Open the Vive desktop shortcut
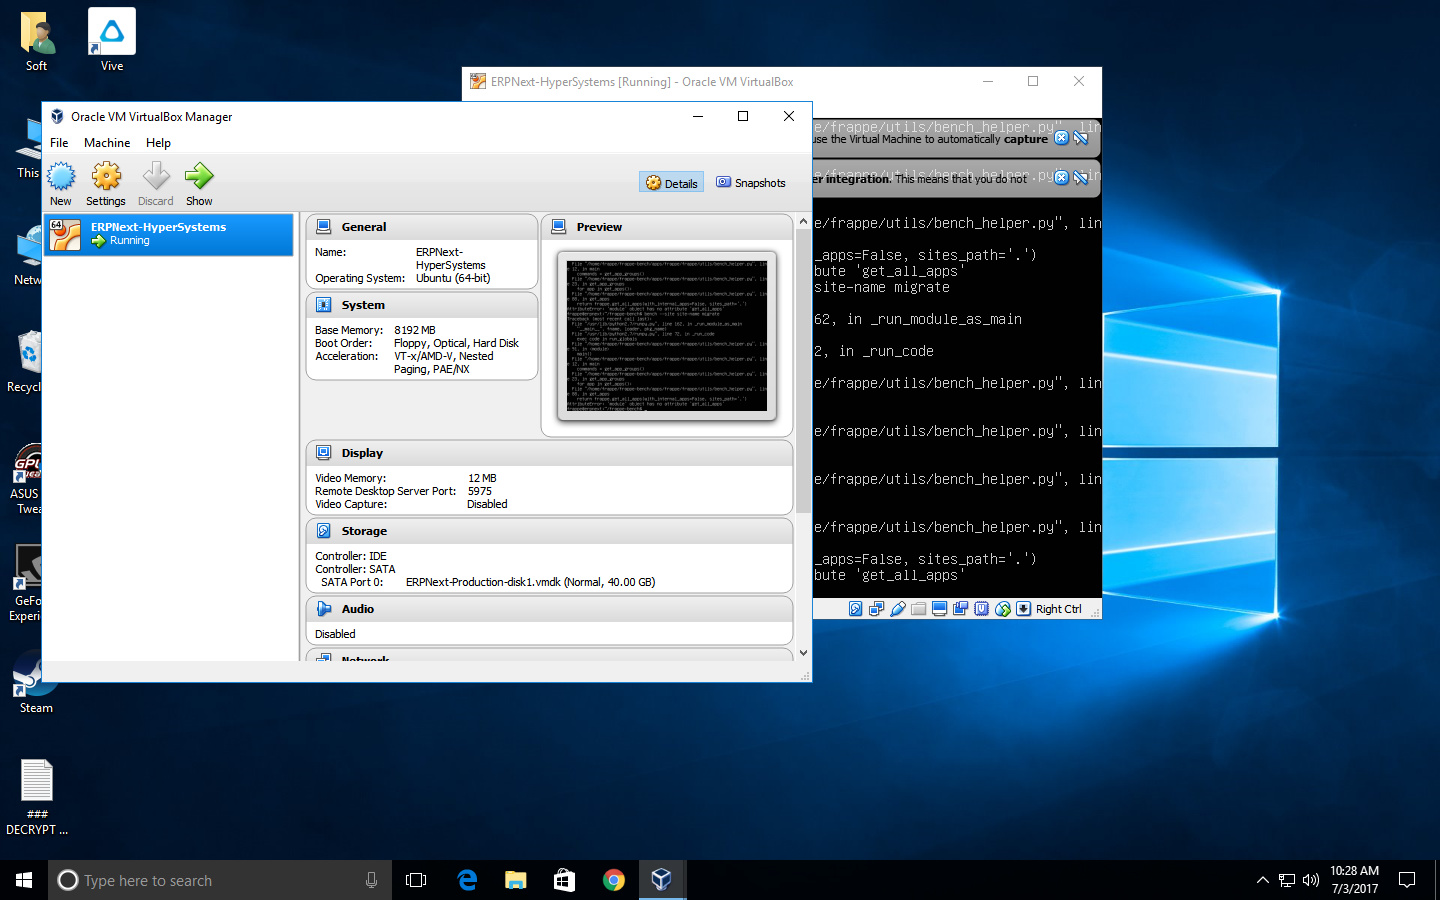 point(112,40)
